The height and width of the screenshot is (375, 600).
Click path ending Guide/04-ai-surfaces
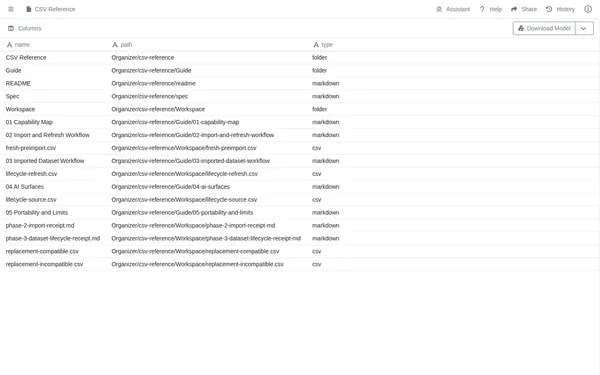[171, 187]
